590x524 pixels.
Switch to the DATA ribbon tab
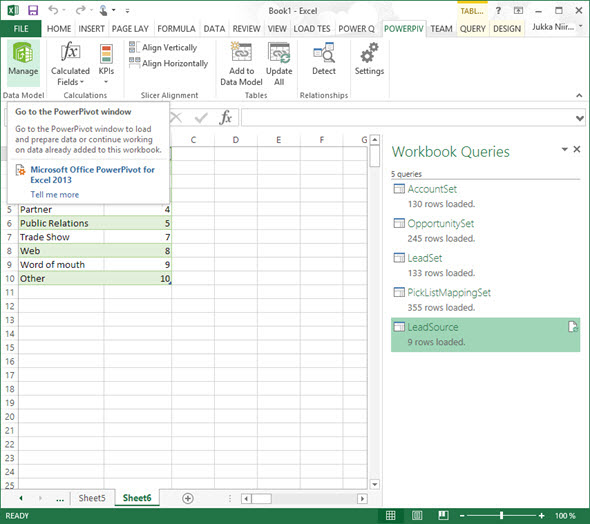pyautogui.click(x=214, y=29)
